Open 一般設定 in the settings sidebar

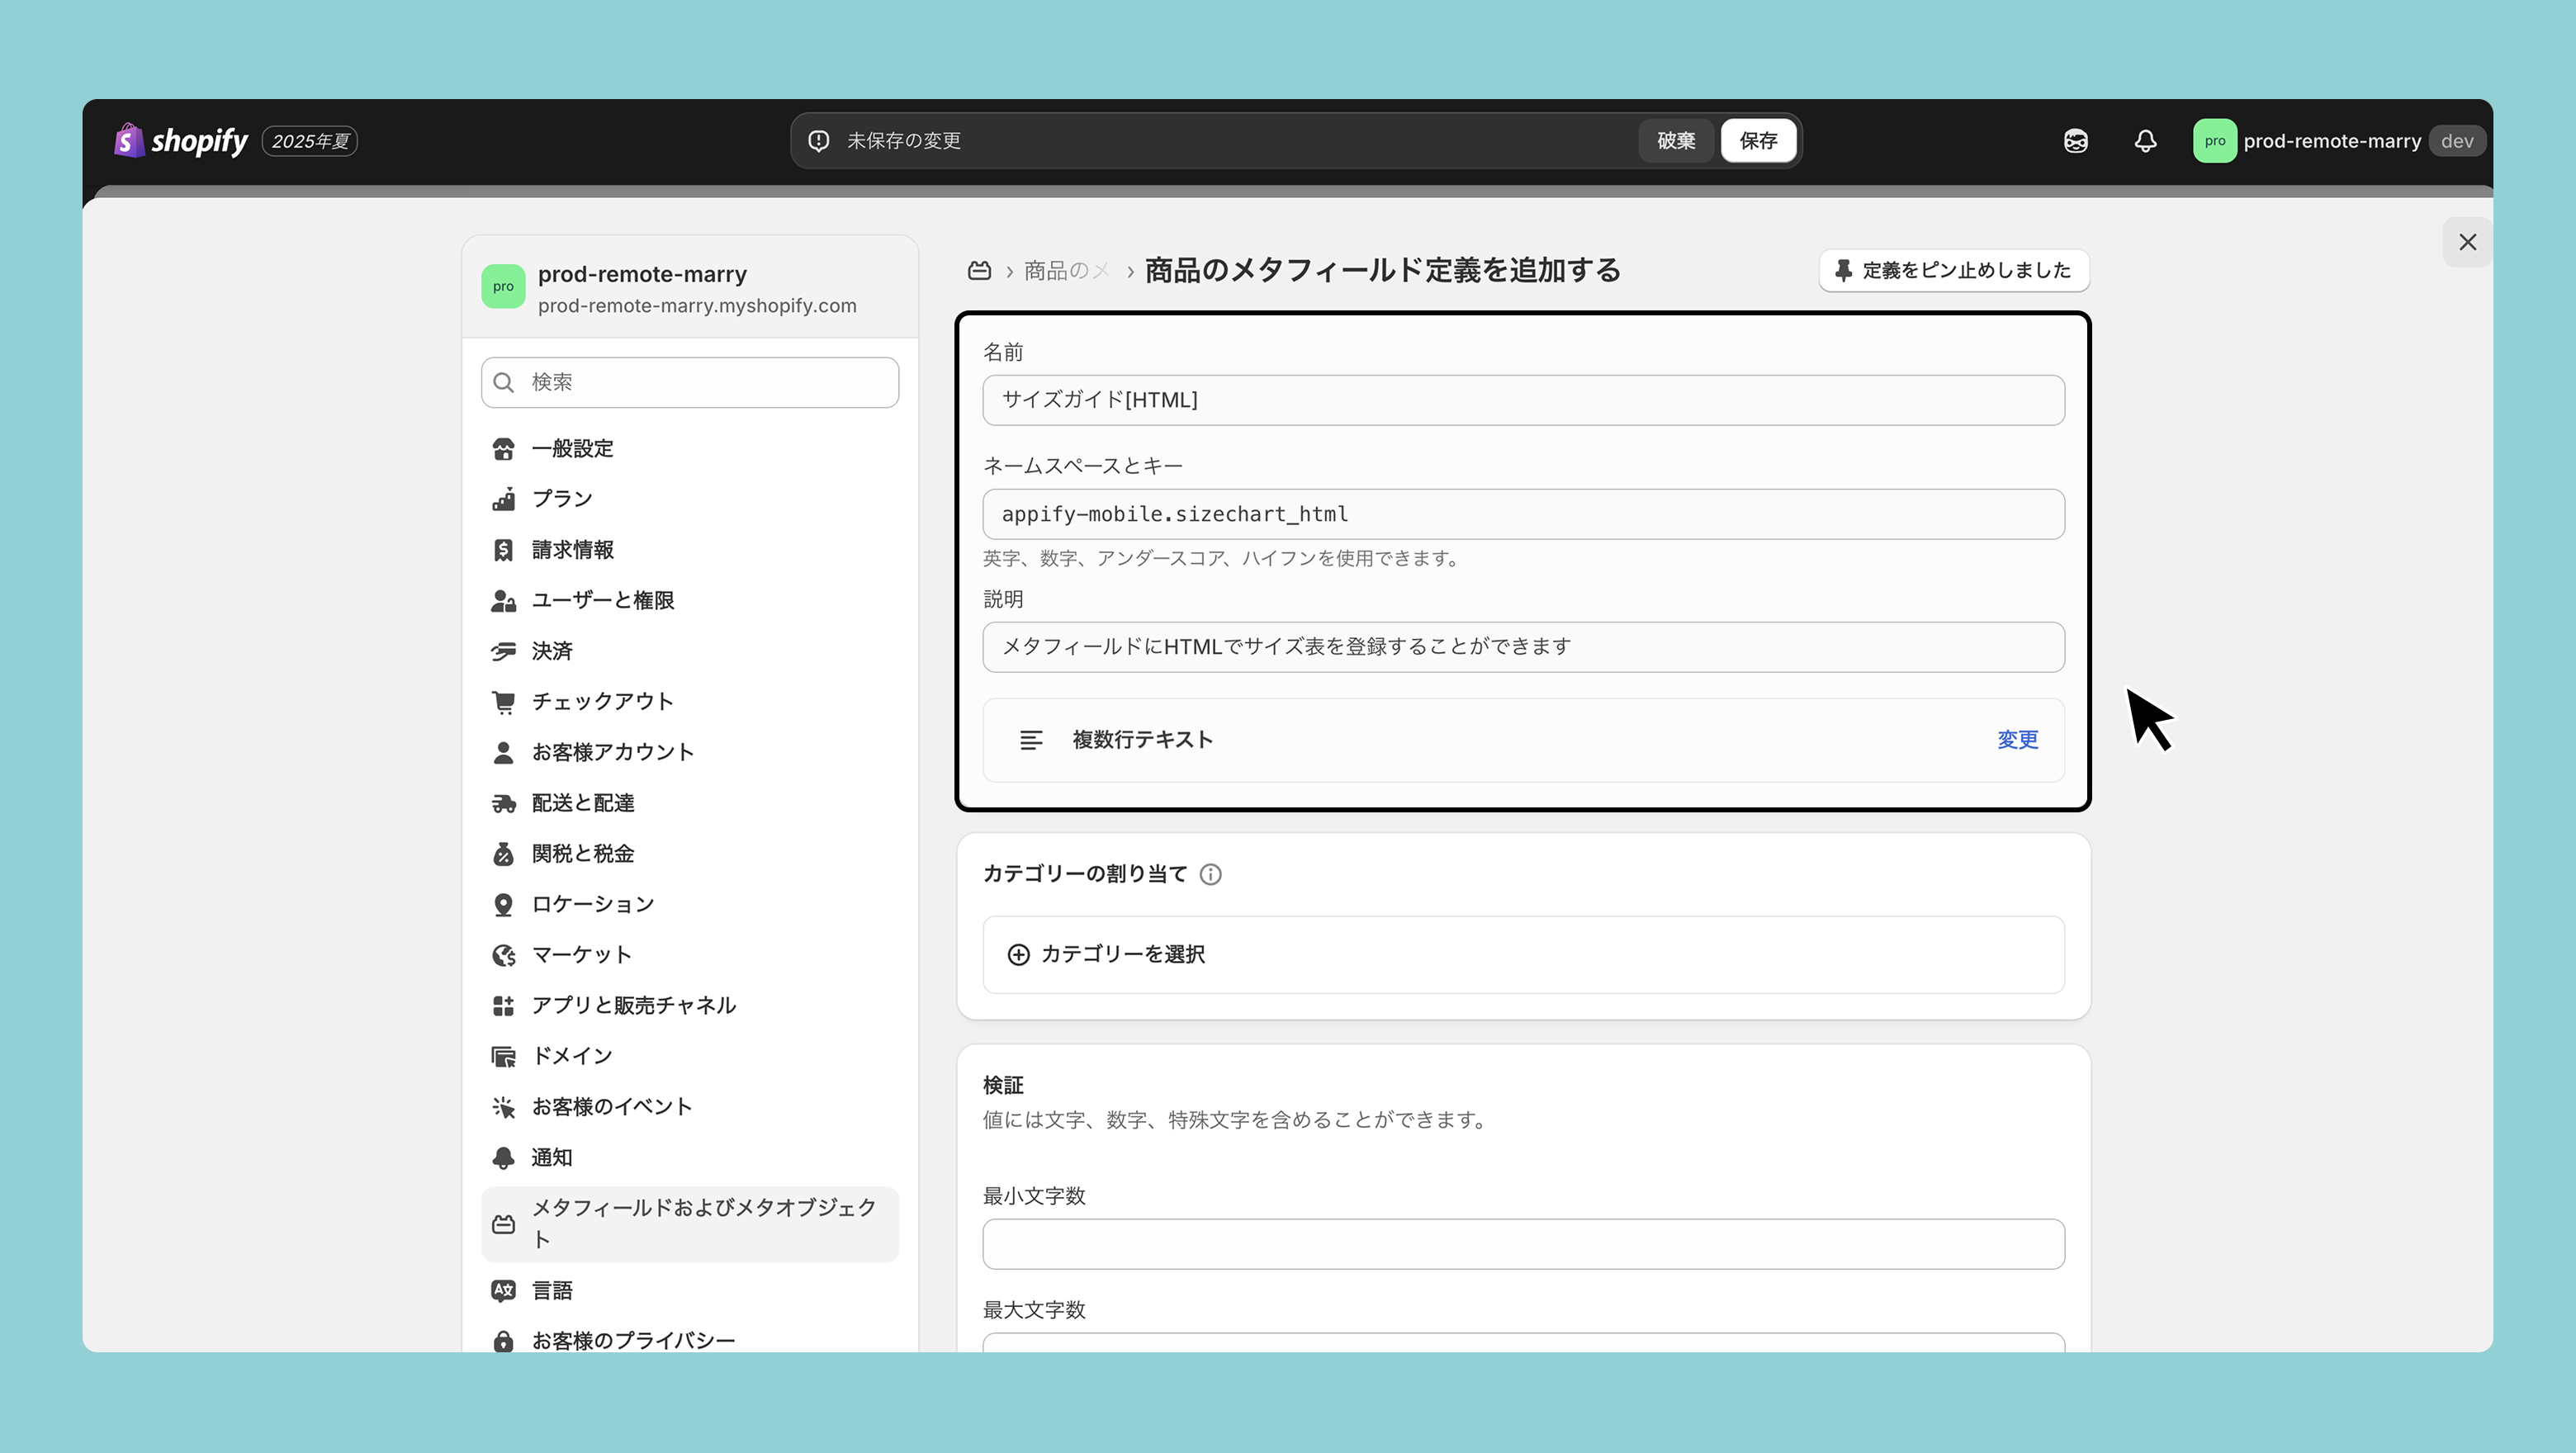tap(572, 448)
